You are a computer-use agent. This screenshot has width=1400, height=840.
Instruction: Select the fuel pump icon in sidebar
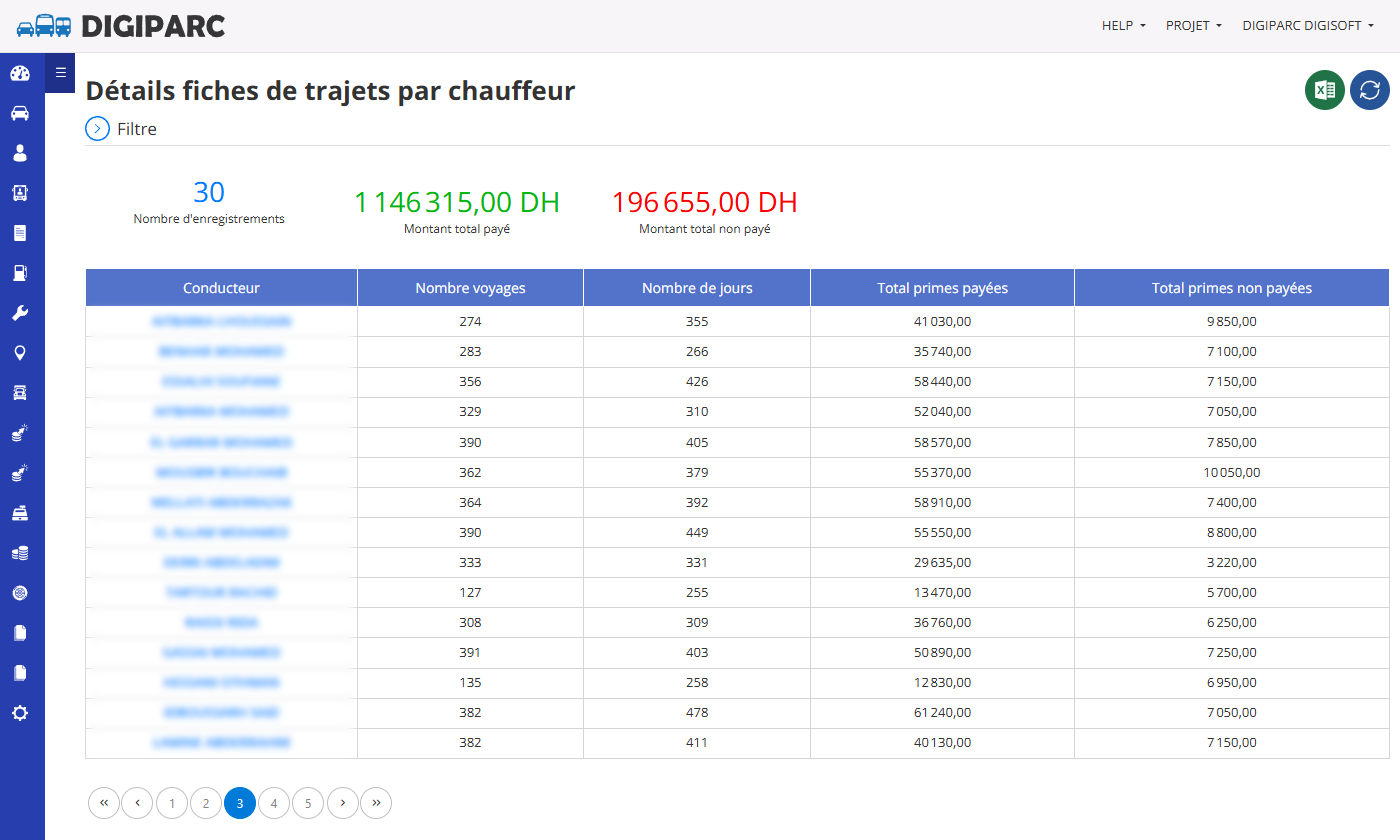[x=20, y=273]
